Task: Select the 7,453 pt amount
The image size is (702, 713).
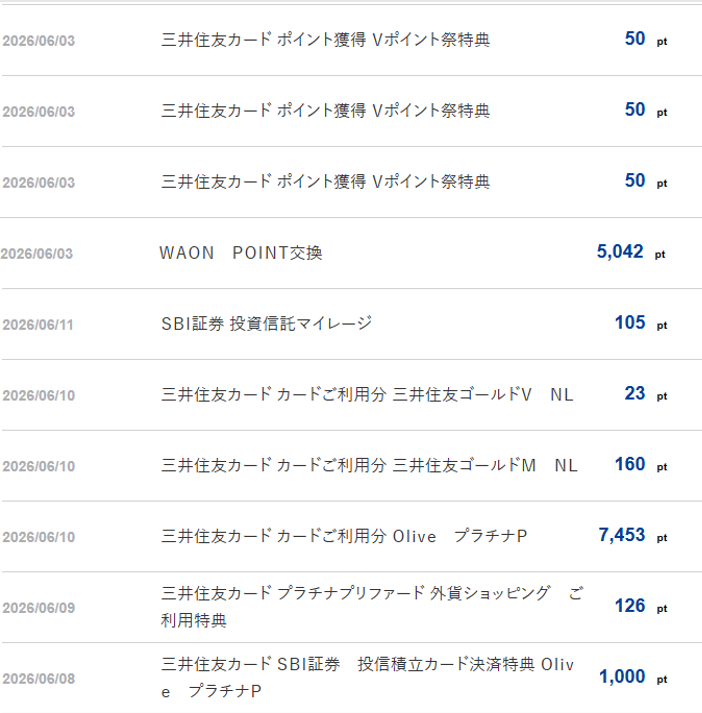Action: tap(633, 535)
